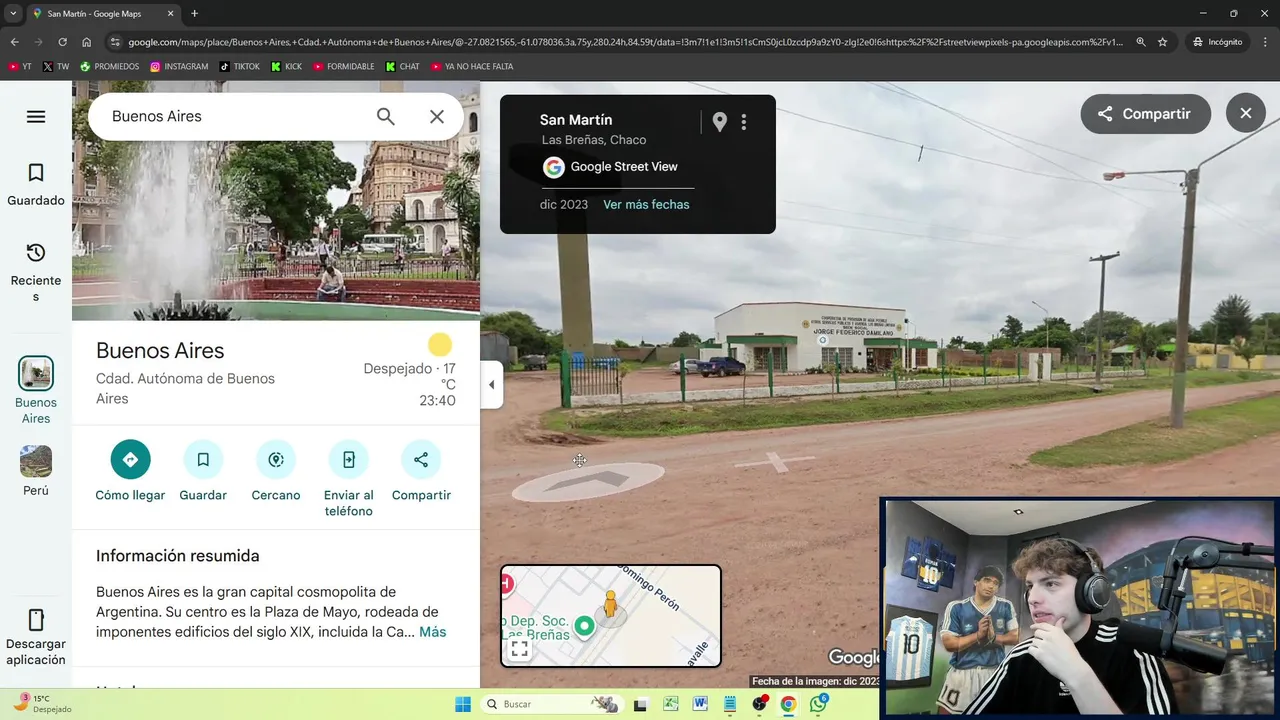
Task: Open the Windows Start menu
Action: (x=463, y=704)
